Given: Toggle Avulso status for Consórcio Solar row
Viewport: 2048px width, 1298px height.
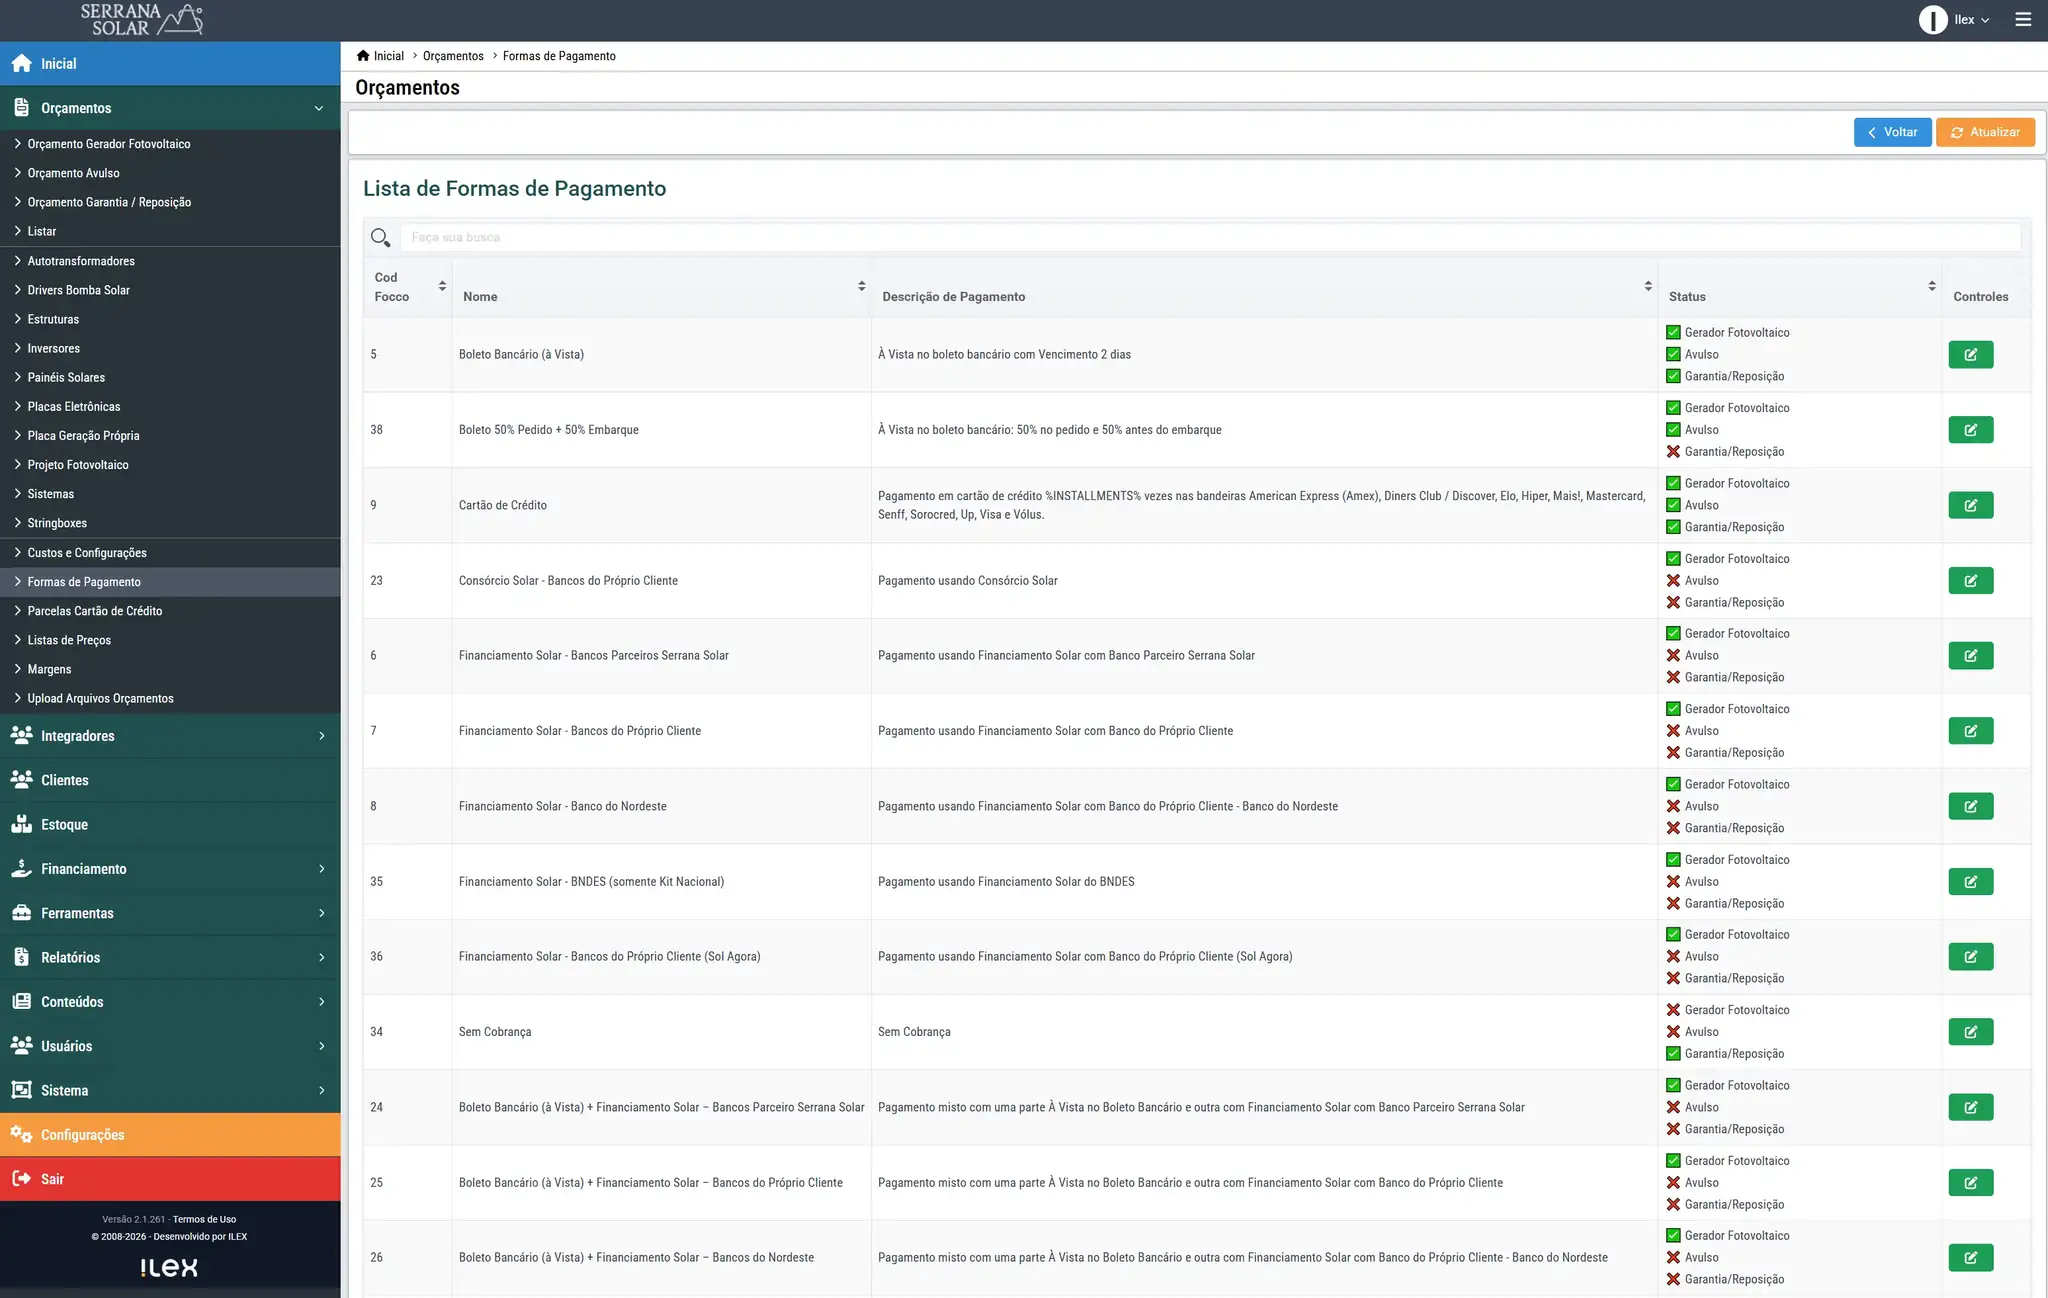Looking at the screenshot, I should [1673, 581].
